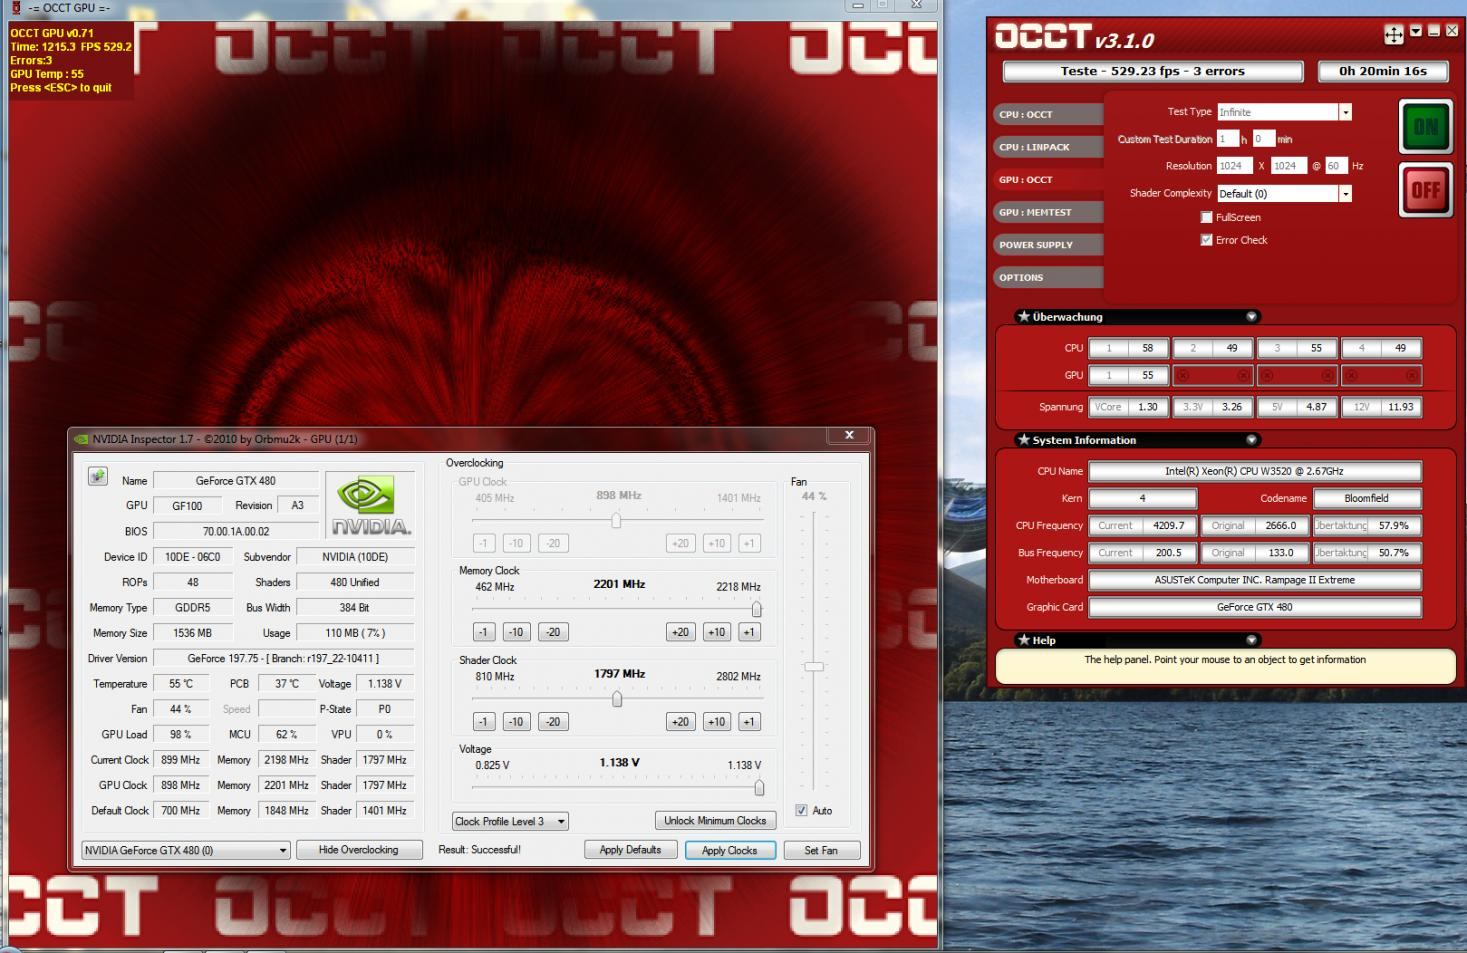
Task: Click Memory Clock -20 button
Action: pyautogui.click(x=553, y=632)
